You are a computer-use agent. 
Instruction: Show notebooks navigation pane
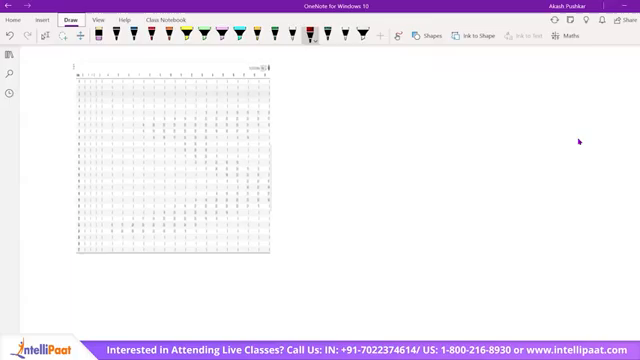9,54
